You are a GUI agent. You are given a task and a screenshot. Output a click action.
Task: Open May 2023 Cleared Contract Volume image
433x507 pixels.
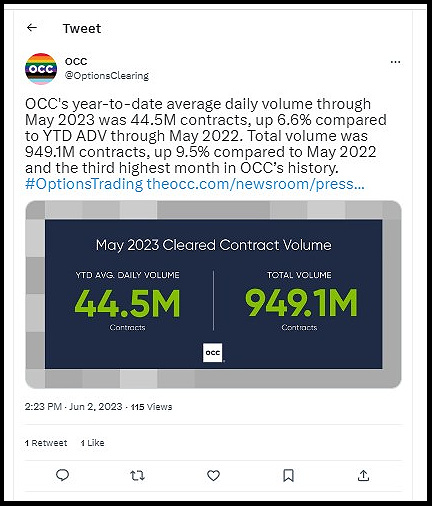(213, 294)
